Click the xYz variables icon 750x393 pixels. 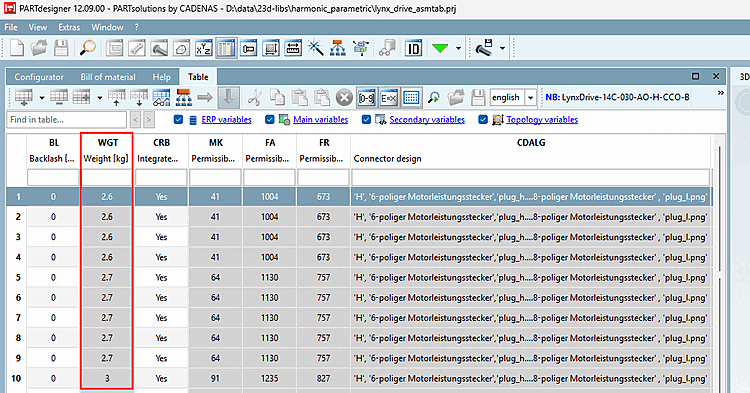point(204,48)
